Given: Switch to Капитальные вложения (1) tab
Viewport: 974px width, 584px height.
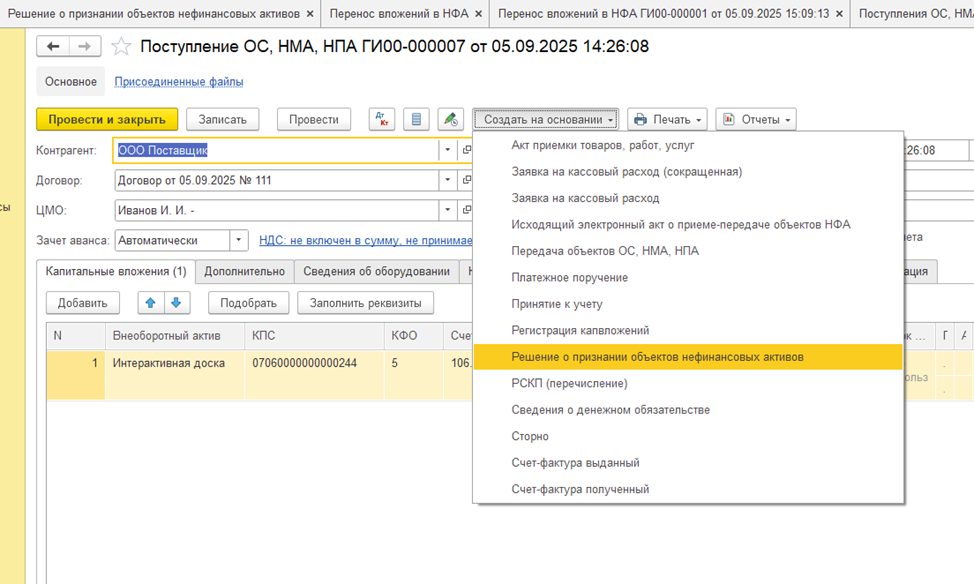Looking at the screenshot, I should 116,271.
